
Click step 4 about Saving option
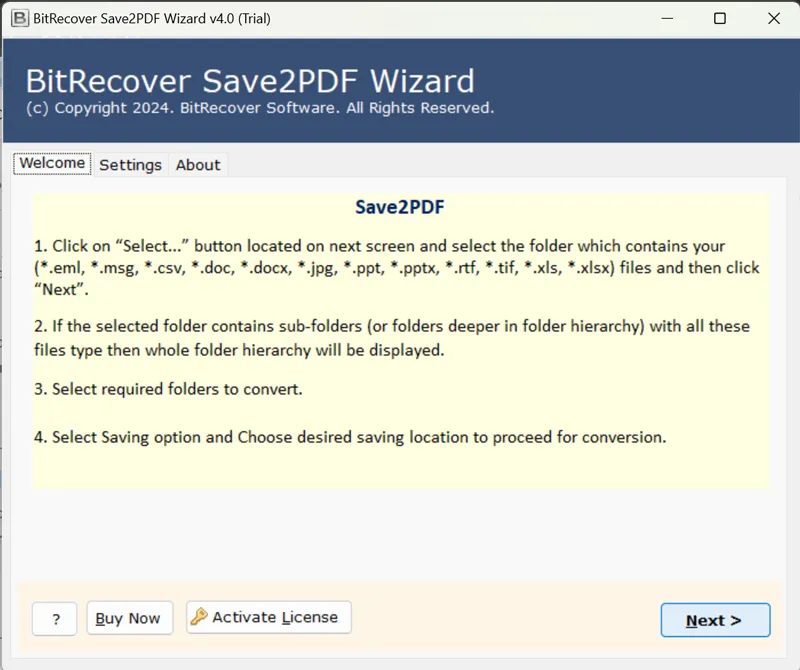click(x=350, y=437)
